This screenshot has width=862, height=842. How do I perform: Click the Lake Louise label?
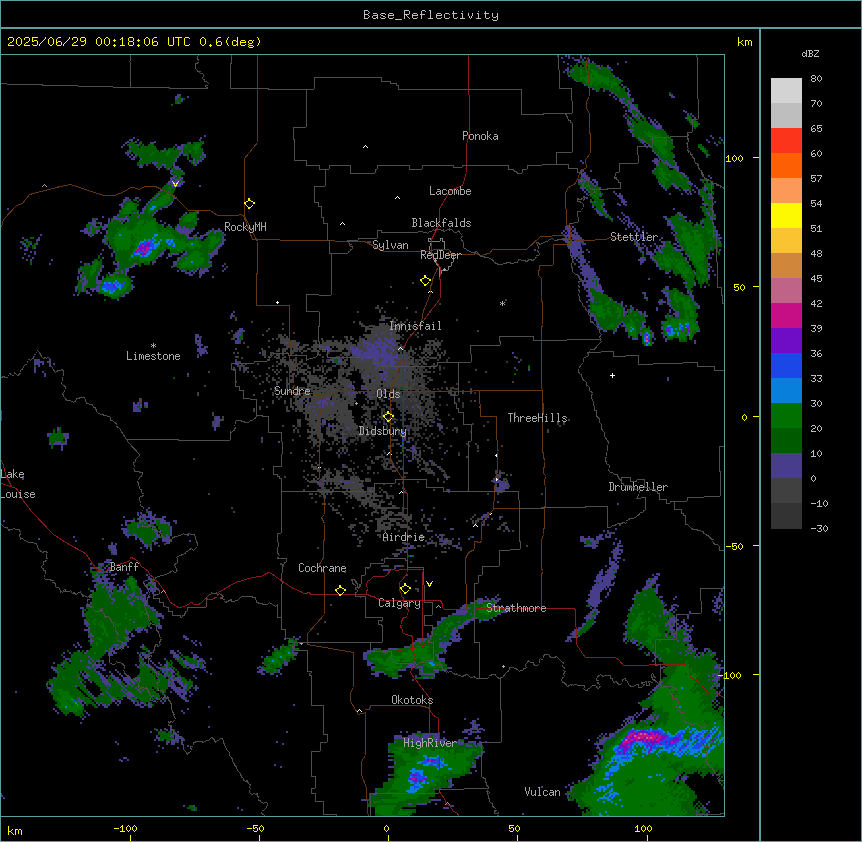pos(17,484)
